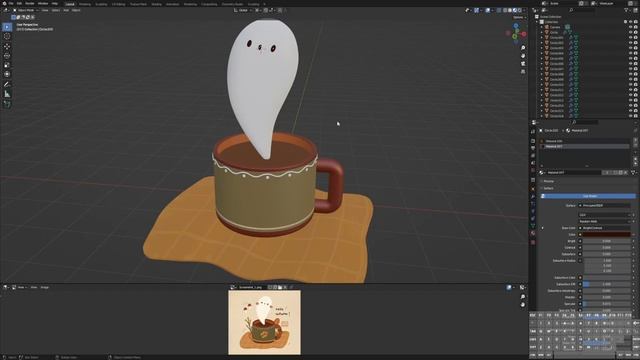Click the viewport pan hand icon
Viewport: 640px width, 360px height.
523,56
